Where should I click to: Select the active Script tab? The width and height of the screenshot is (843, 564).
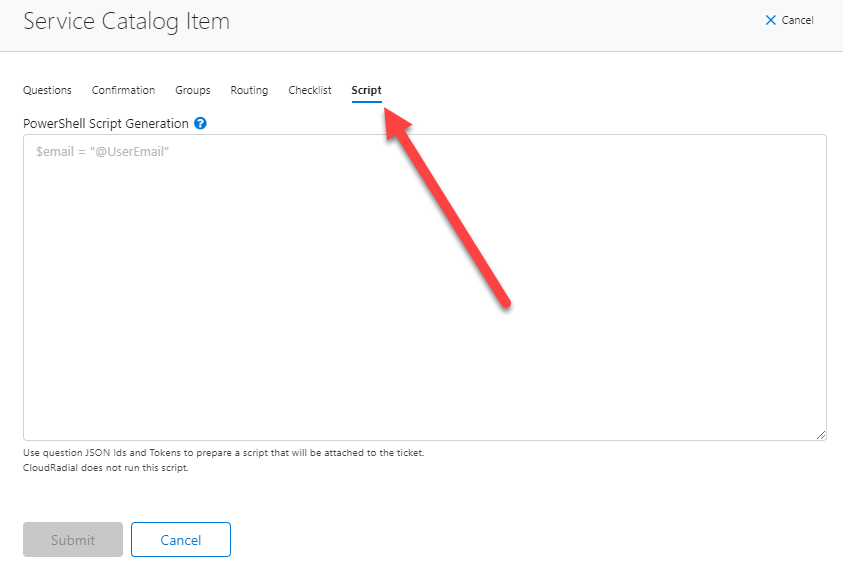pos(367,90)
